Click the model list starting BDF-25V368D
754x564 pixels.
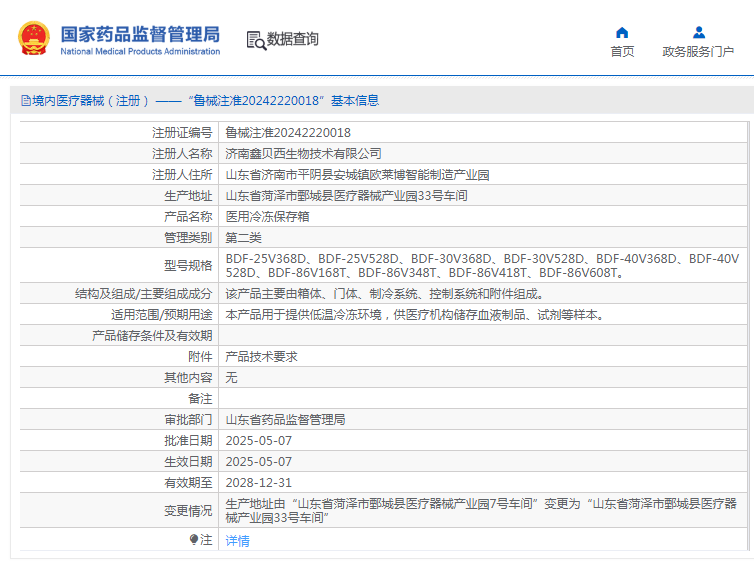point(482,266)
